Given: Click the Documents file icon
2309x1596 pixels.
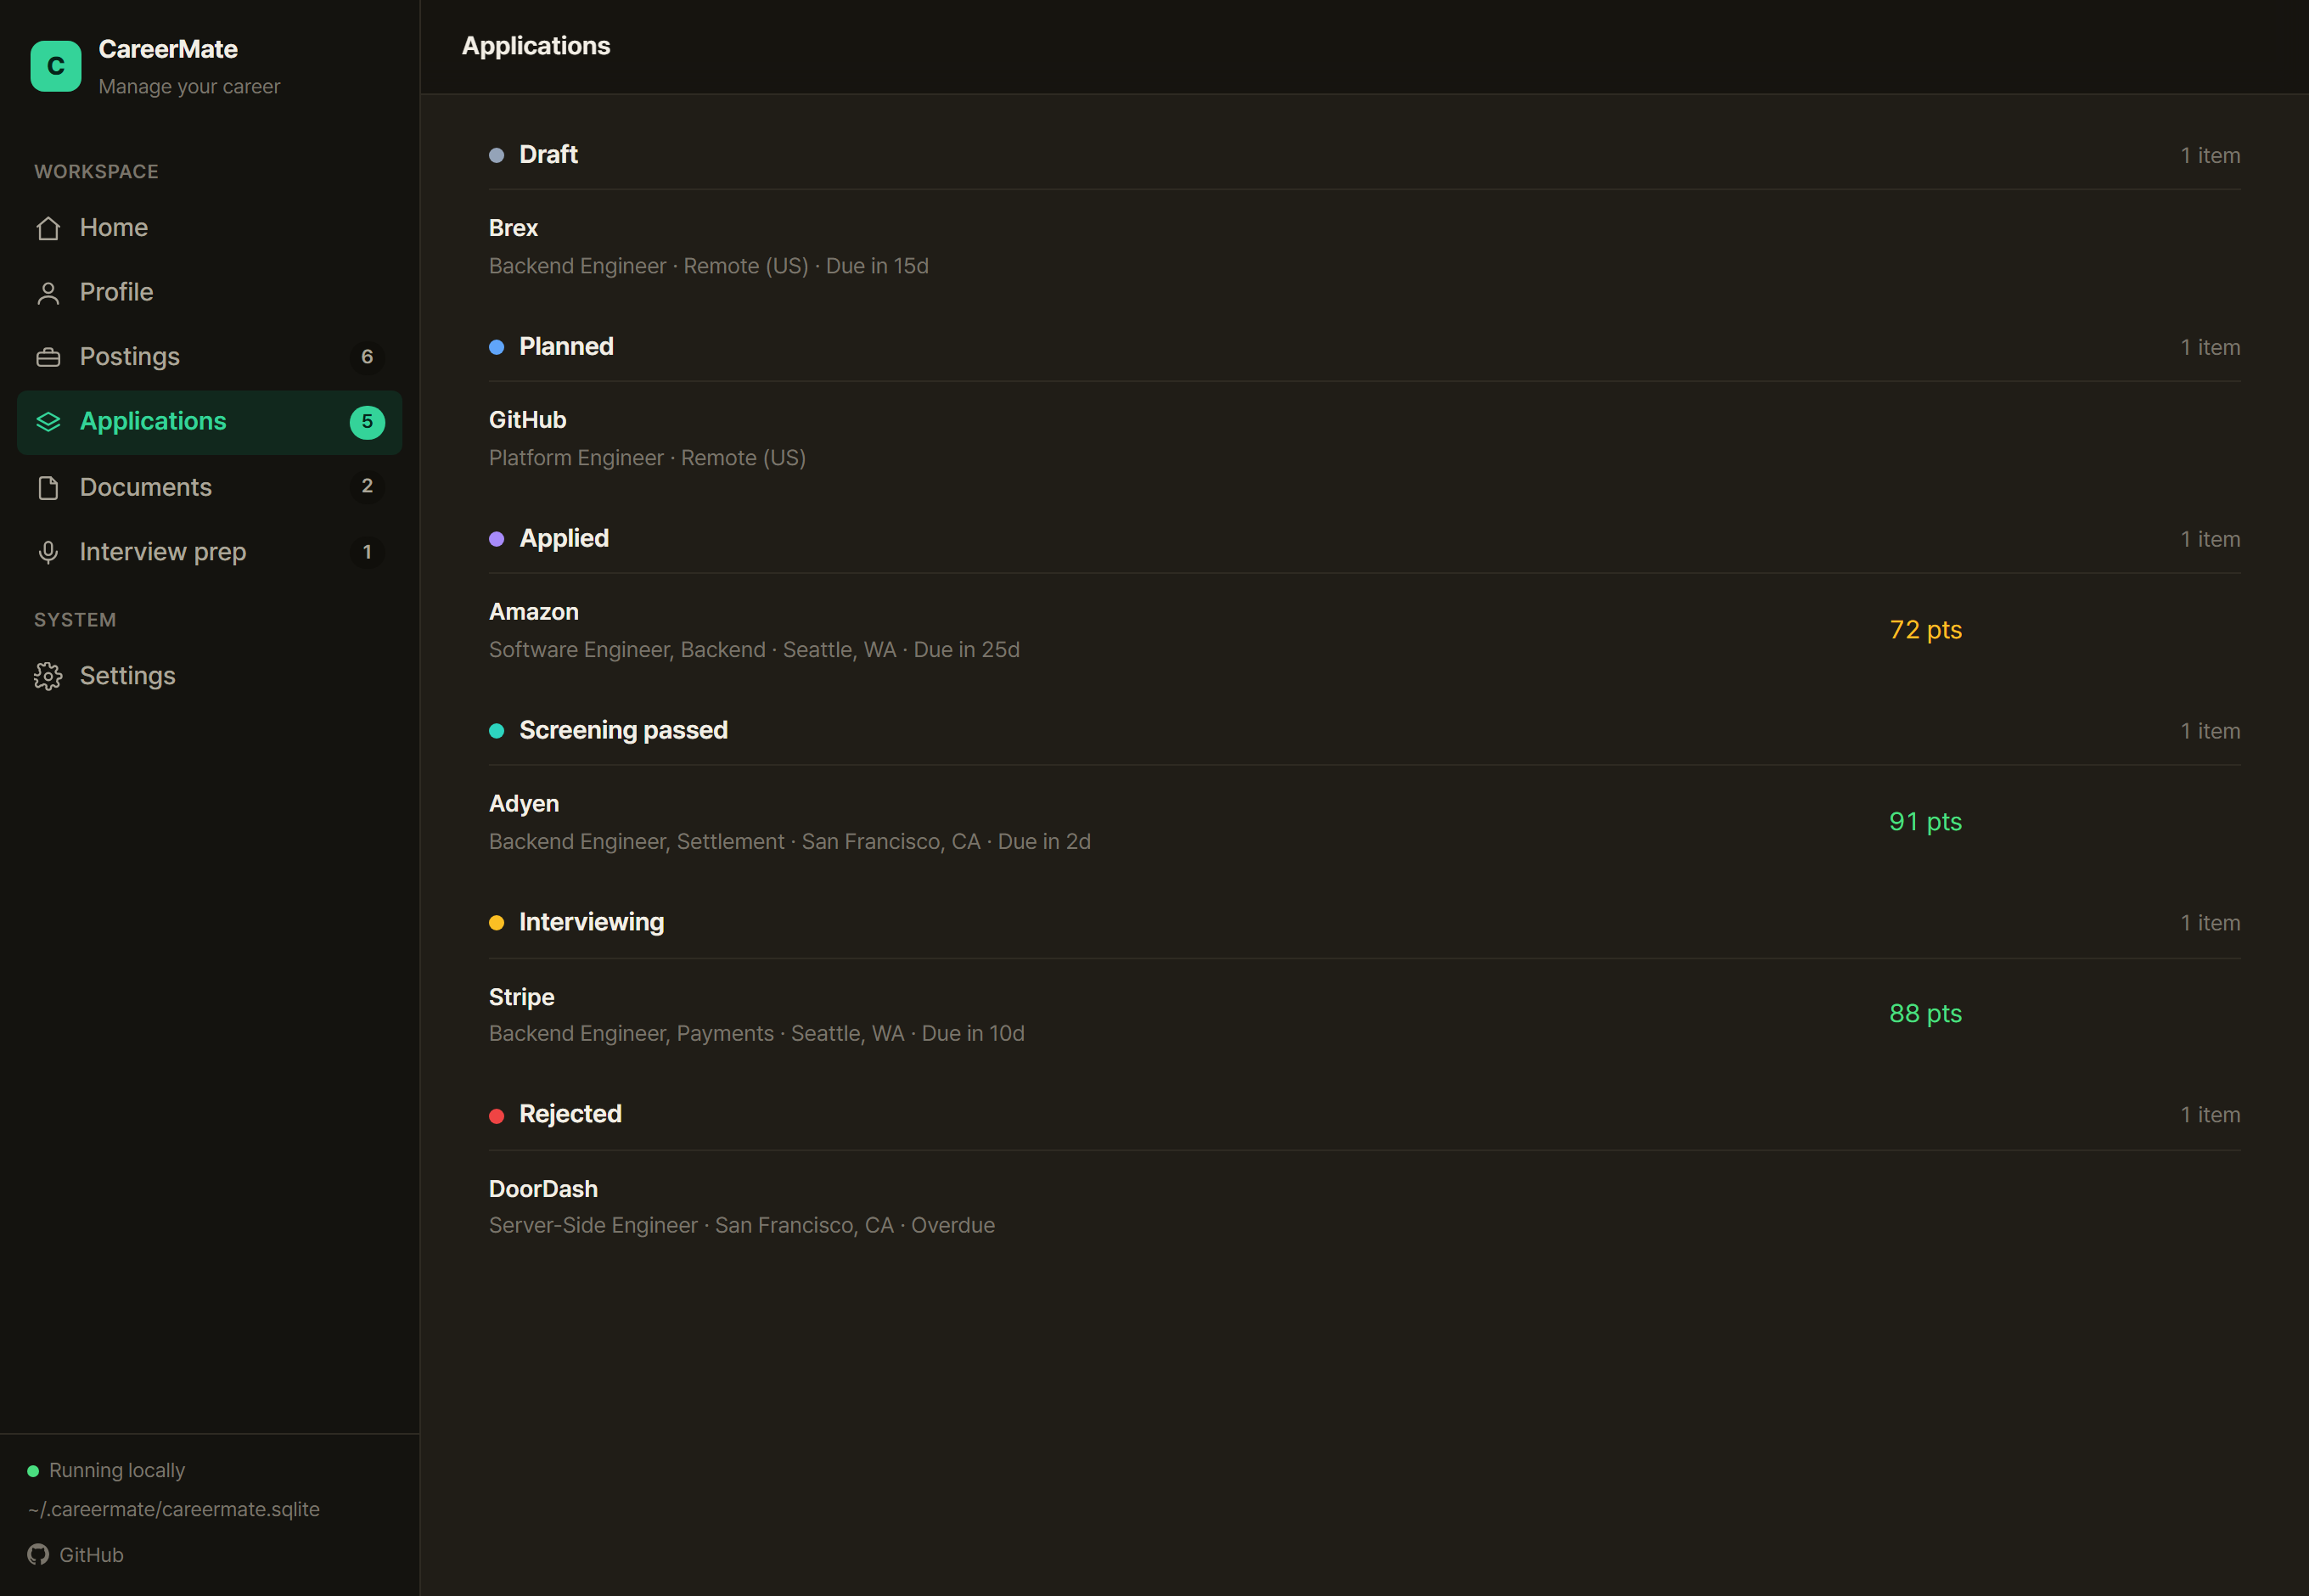Looking at the screenshot, I should 48,487.
